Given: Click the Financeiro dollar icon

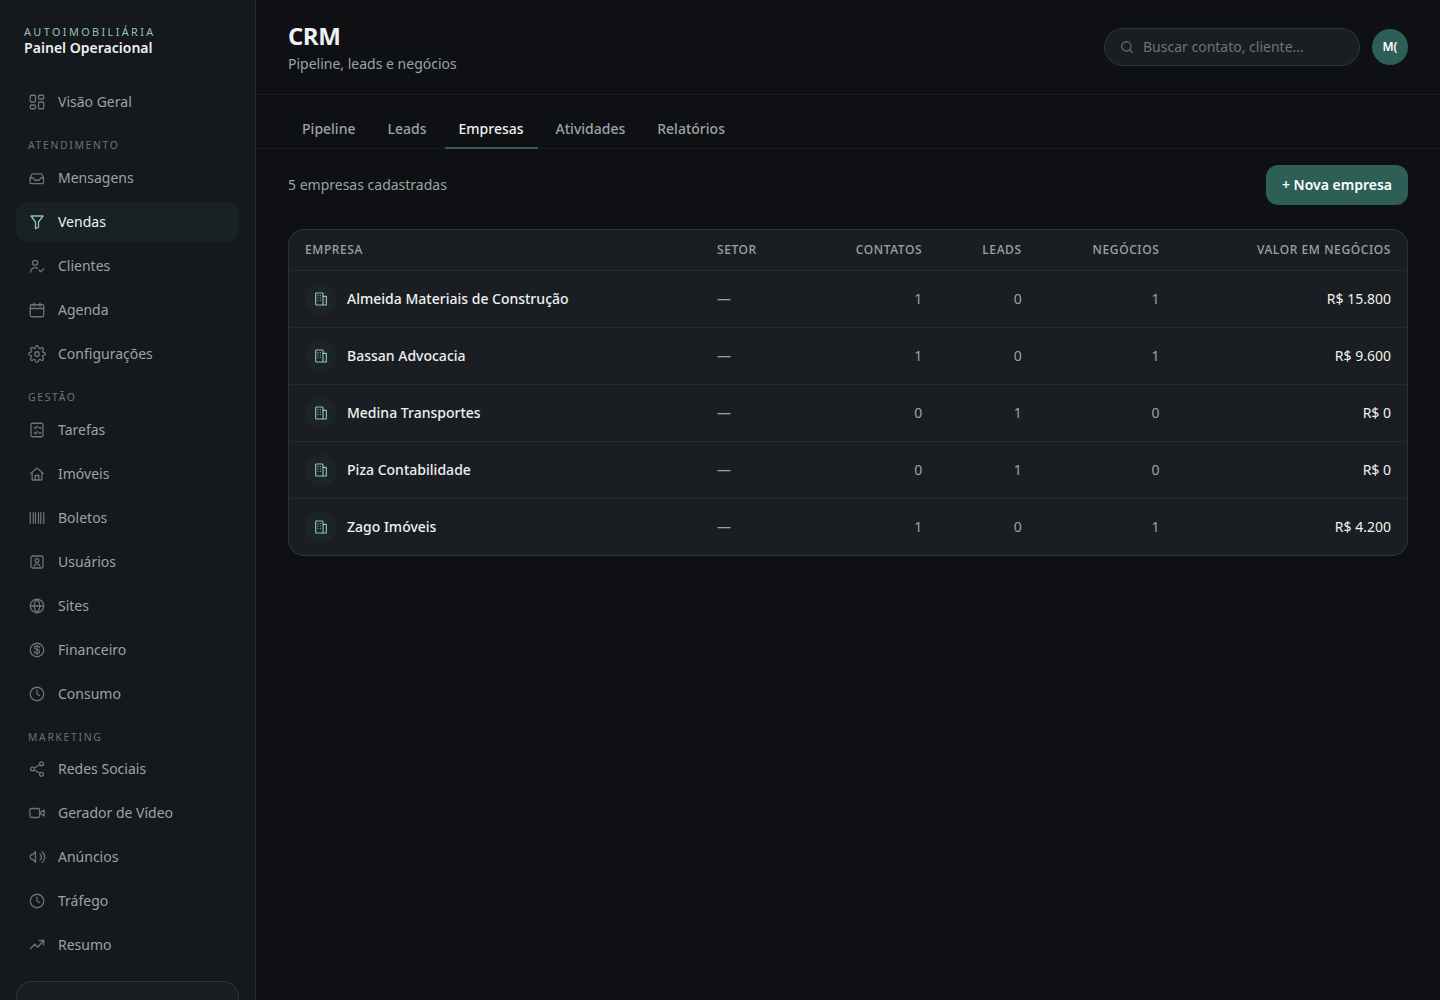Looking at the screenshot, I should point(37,650).
